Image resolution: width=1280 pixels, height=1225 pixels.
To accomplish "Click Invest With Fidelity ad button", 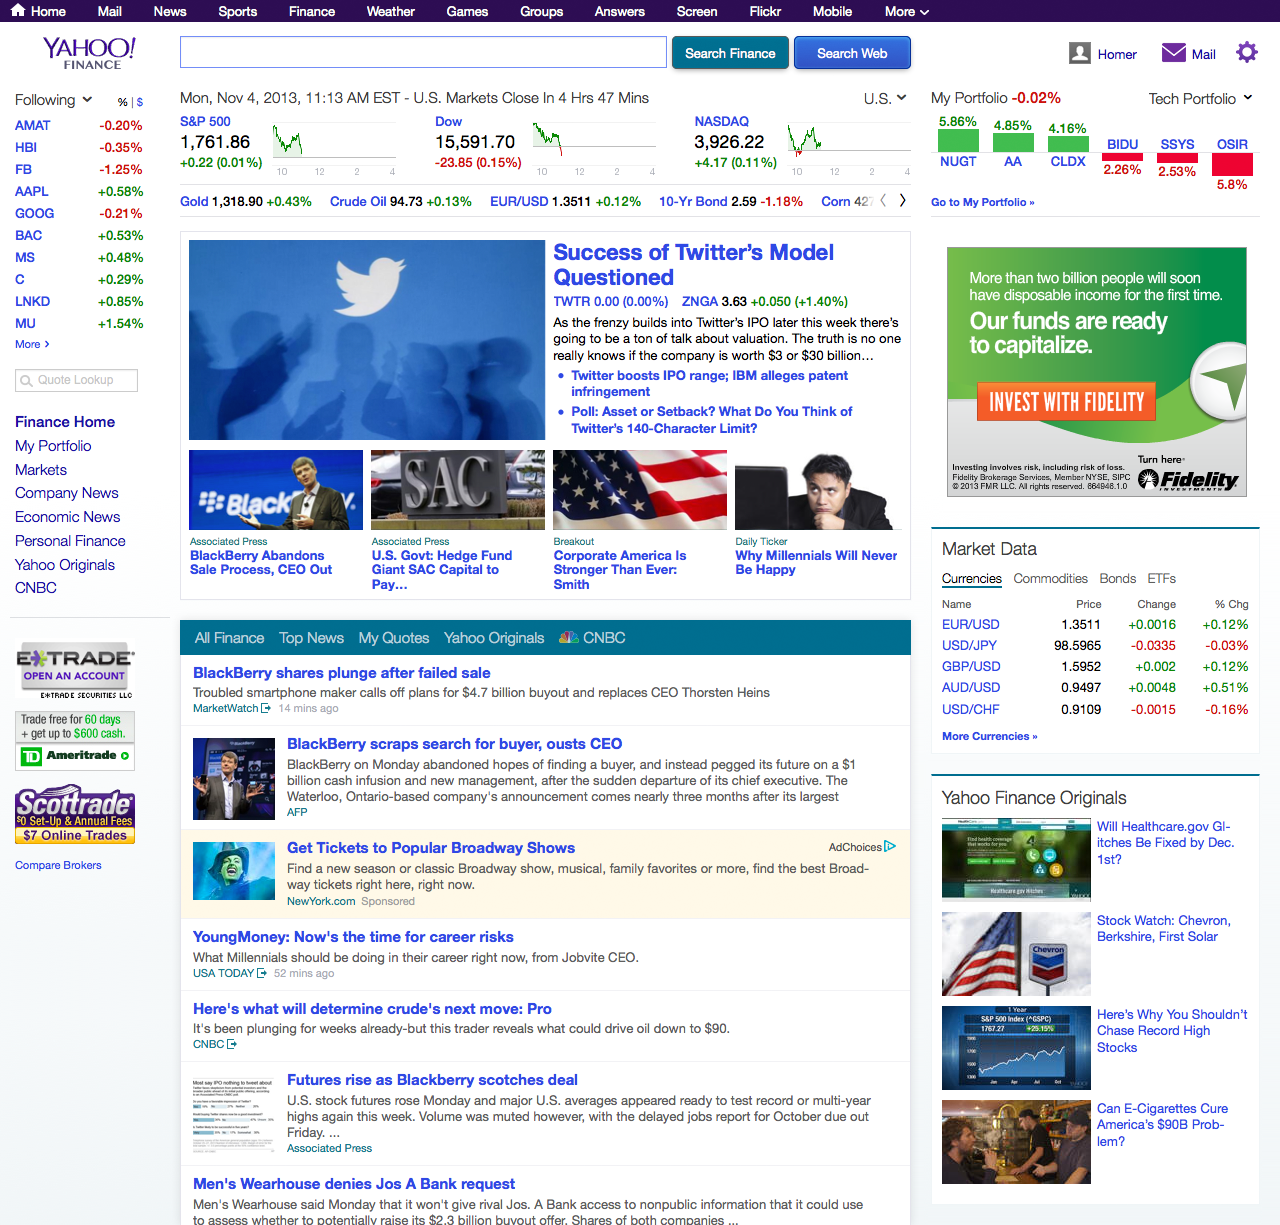I will click(1066, 402).
